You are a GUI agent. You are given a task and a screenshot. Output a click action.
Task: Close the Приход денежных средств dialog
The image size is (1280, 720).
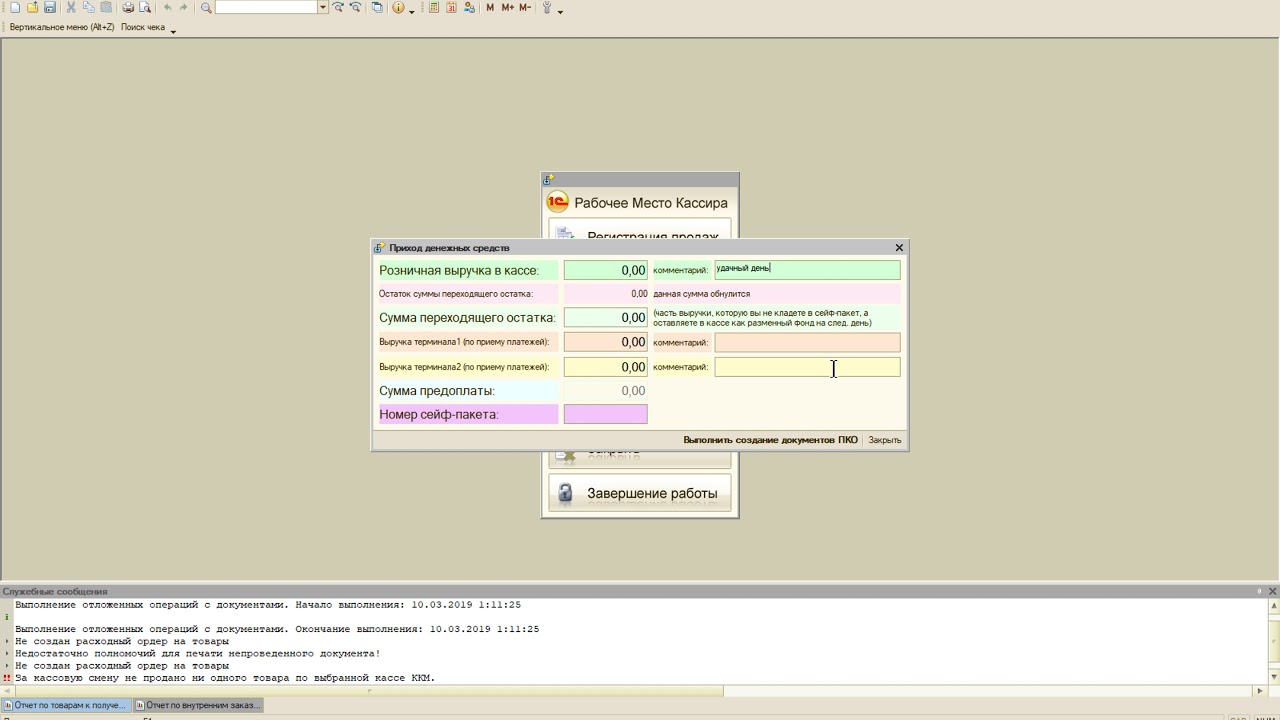click(x=899, y=247)
